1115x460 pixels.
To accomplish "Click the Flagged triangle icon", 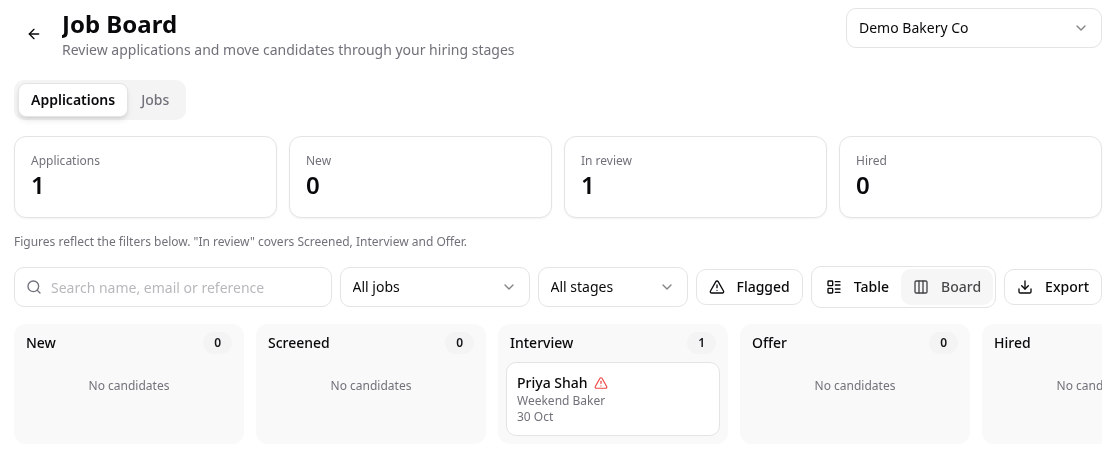I will (x=717, y=287).
